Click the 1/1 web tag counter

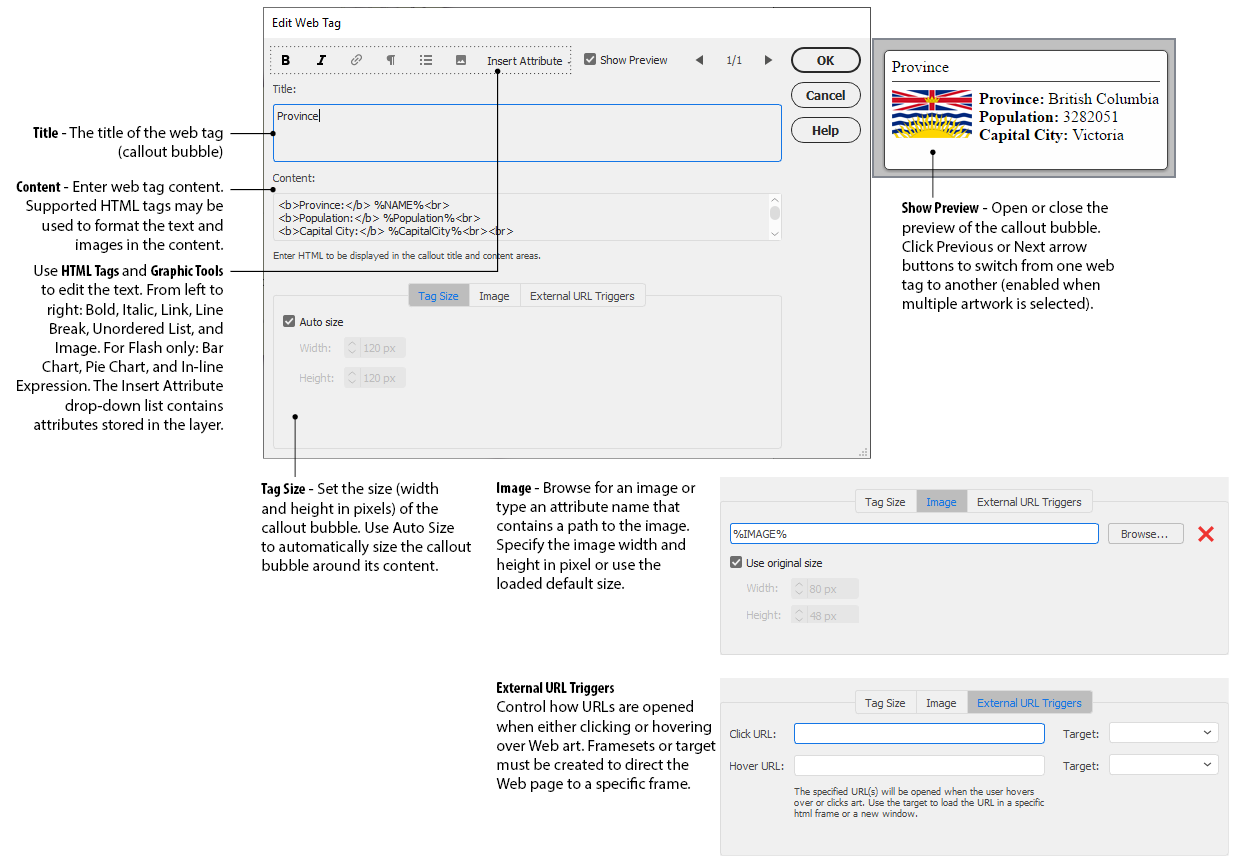click(734, 61)
